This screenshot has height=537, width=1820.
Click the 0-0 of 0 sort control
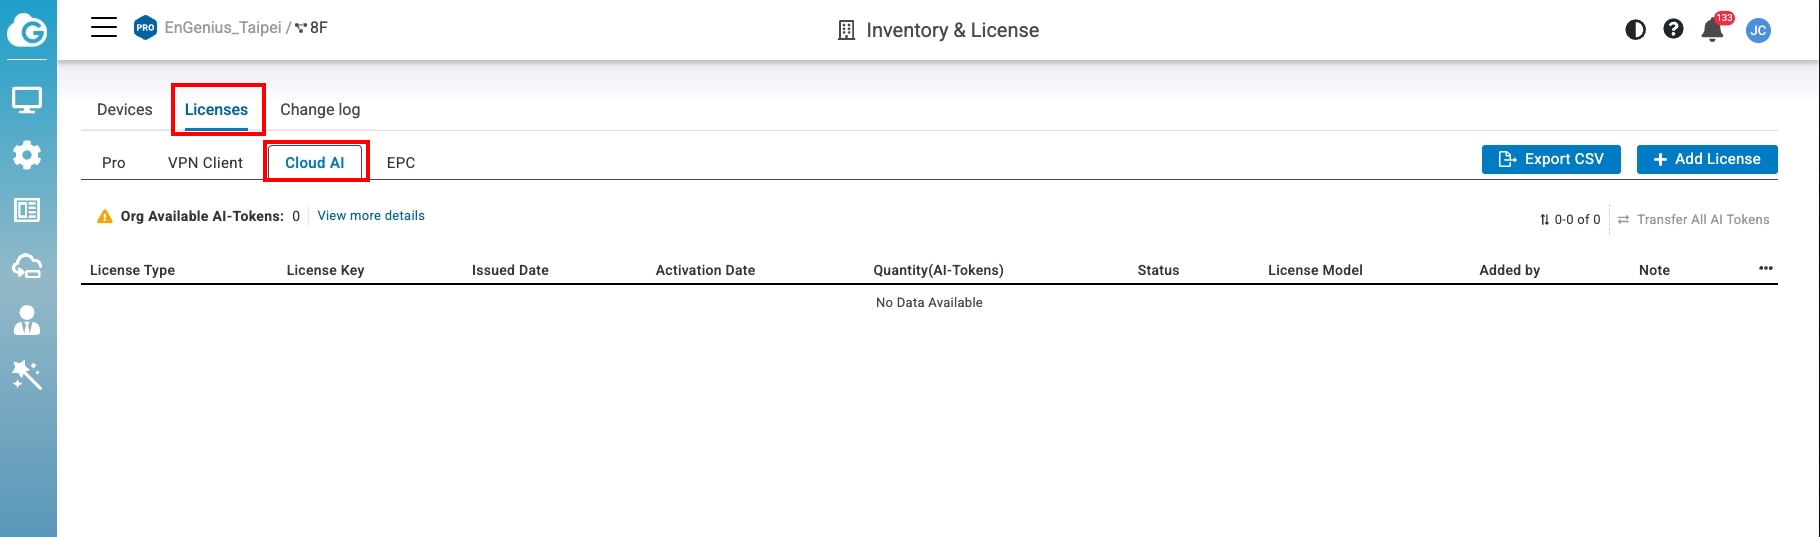click(x=1570, y=220)
